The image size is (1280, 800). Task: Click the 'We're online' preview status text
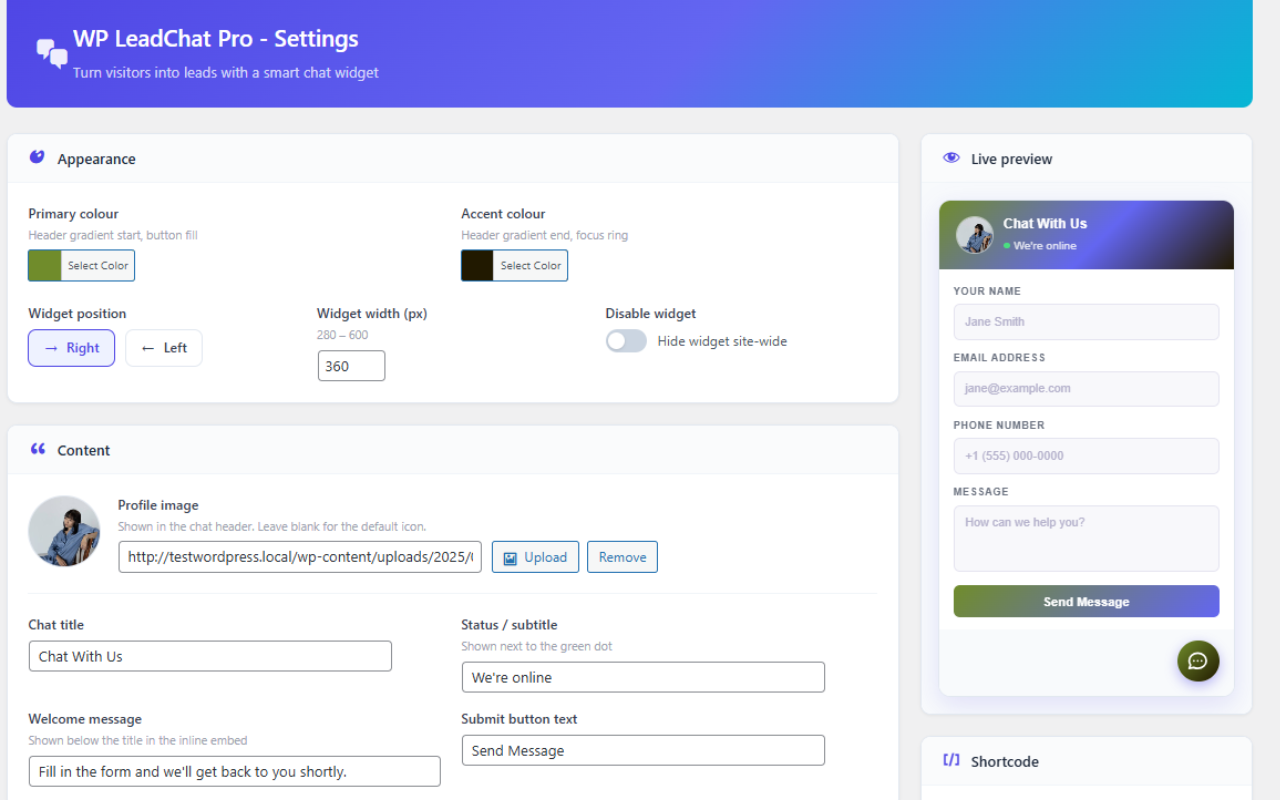pyautogui.click(x=1045, y=246)
